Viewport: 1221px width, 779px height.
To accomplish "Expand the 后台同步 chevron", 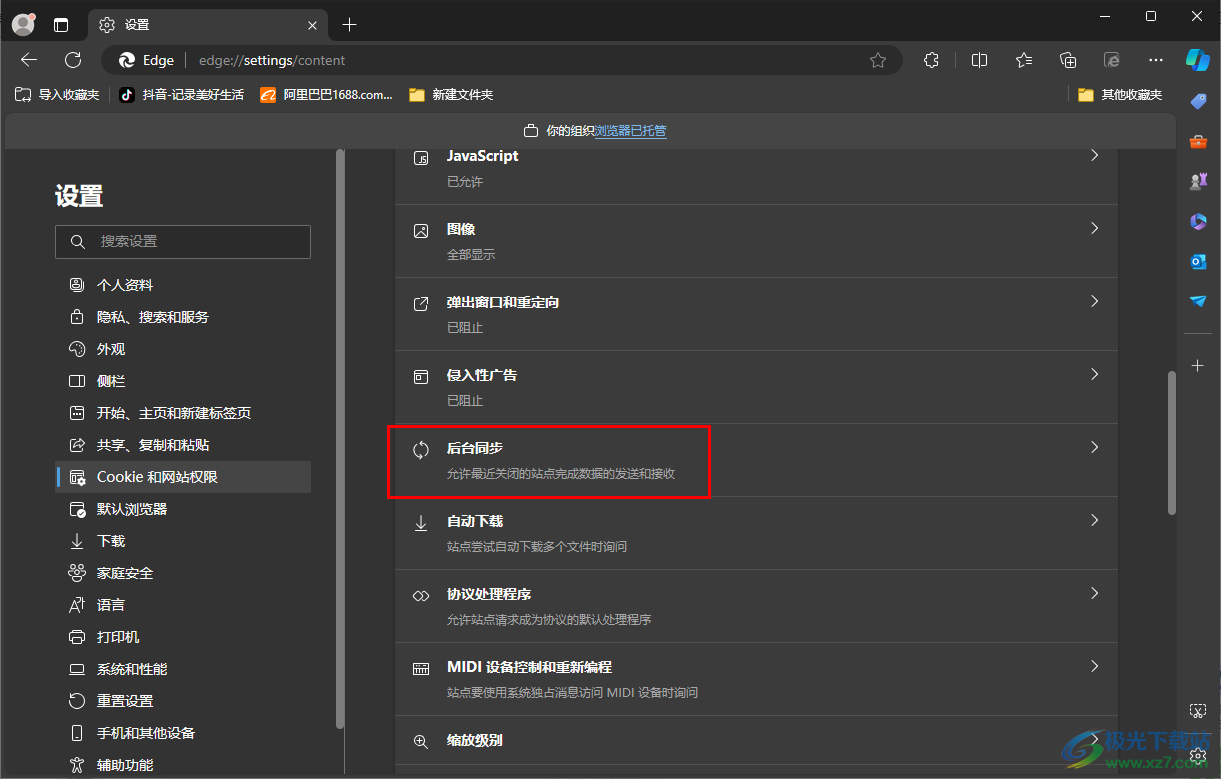I will (x=1094, y=448).
